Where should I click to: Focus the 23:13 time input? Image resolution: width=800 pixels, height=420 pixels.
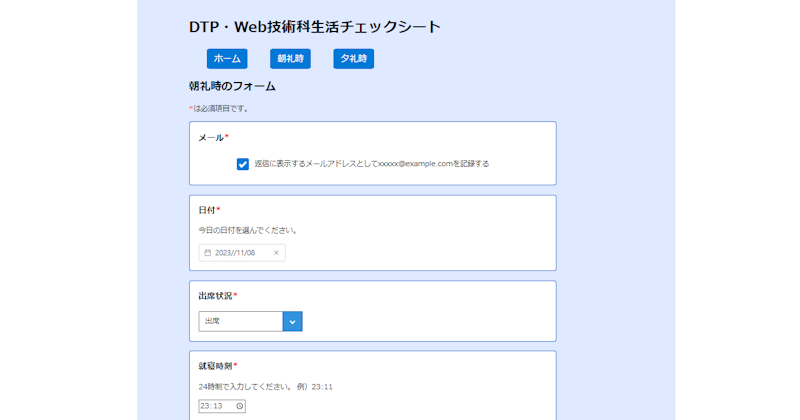[222, 406]
